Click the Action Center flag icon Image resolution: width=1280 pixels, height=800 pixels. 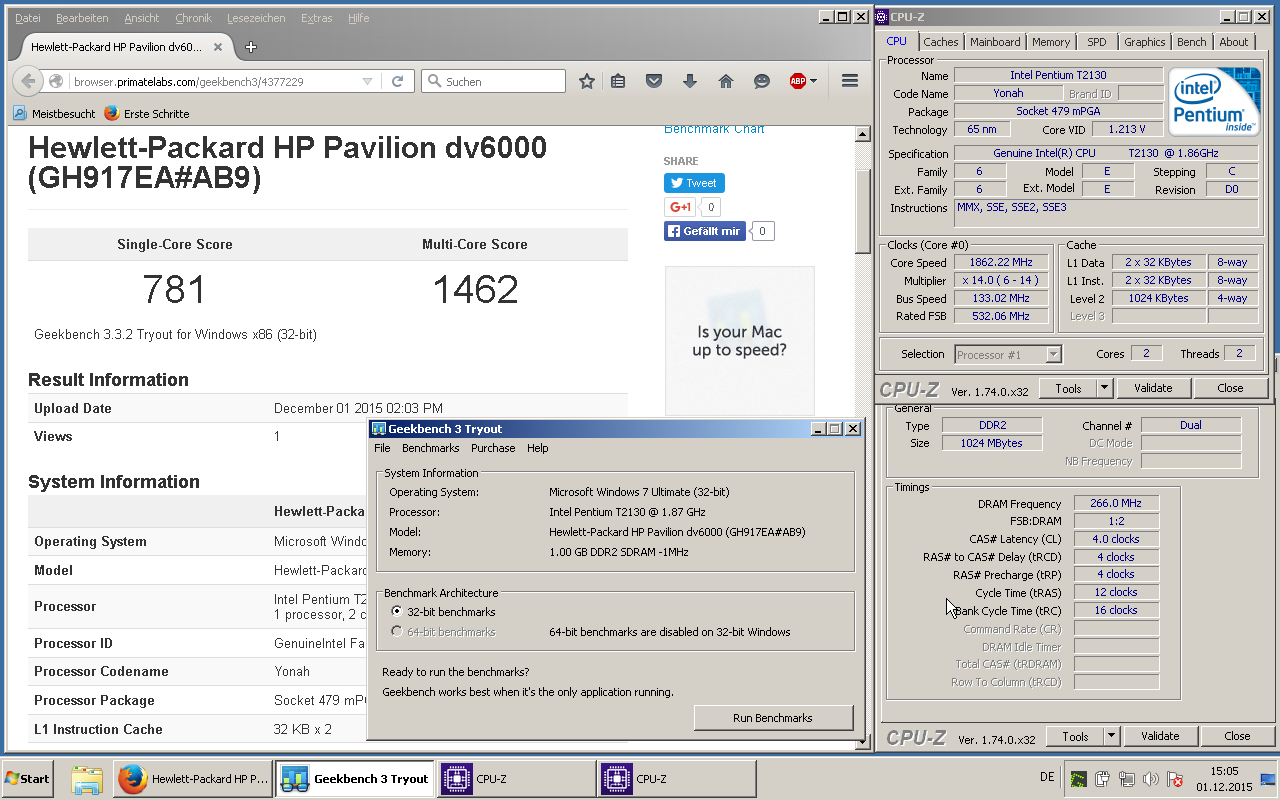coord(1175,779)
